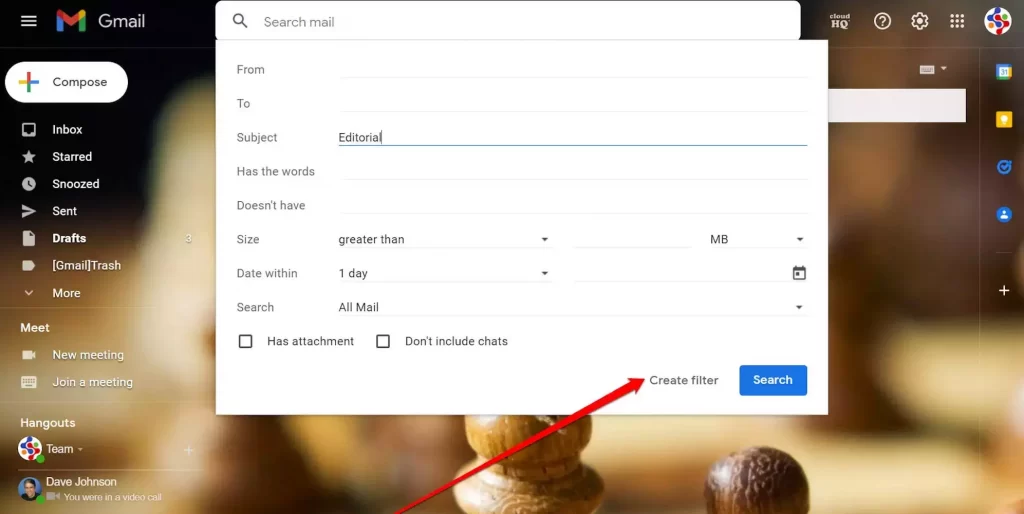Open the date picker calendar icon
This screenshot has width=1024, height=514.
[799, 273]
